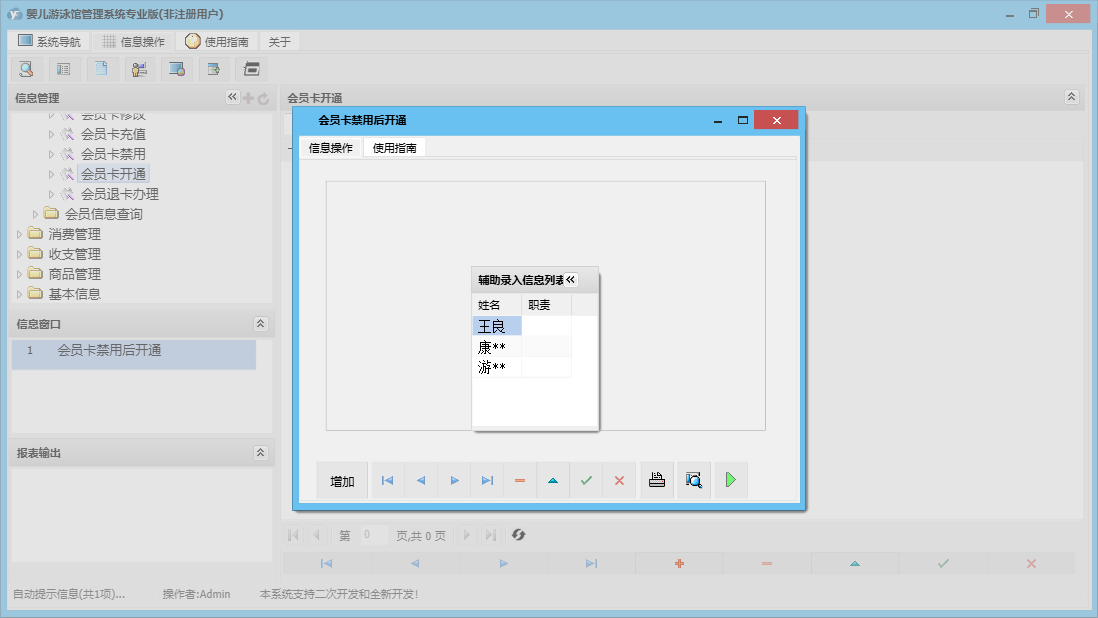Click the green checkmark save icon in the dialog
1098x618 pixels.
click(586, 480)
